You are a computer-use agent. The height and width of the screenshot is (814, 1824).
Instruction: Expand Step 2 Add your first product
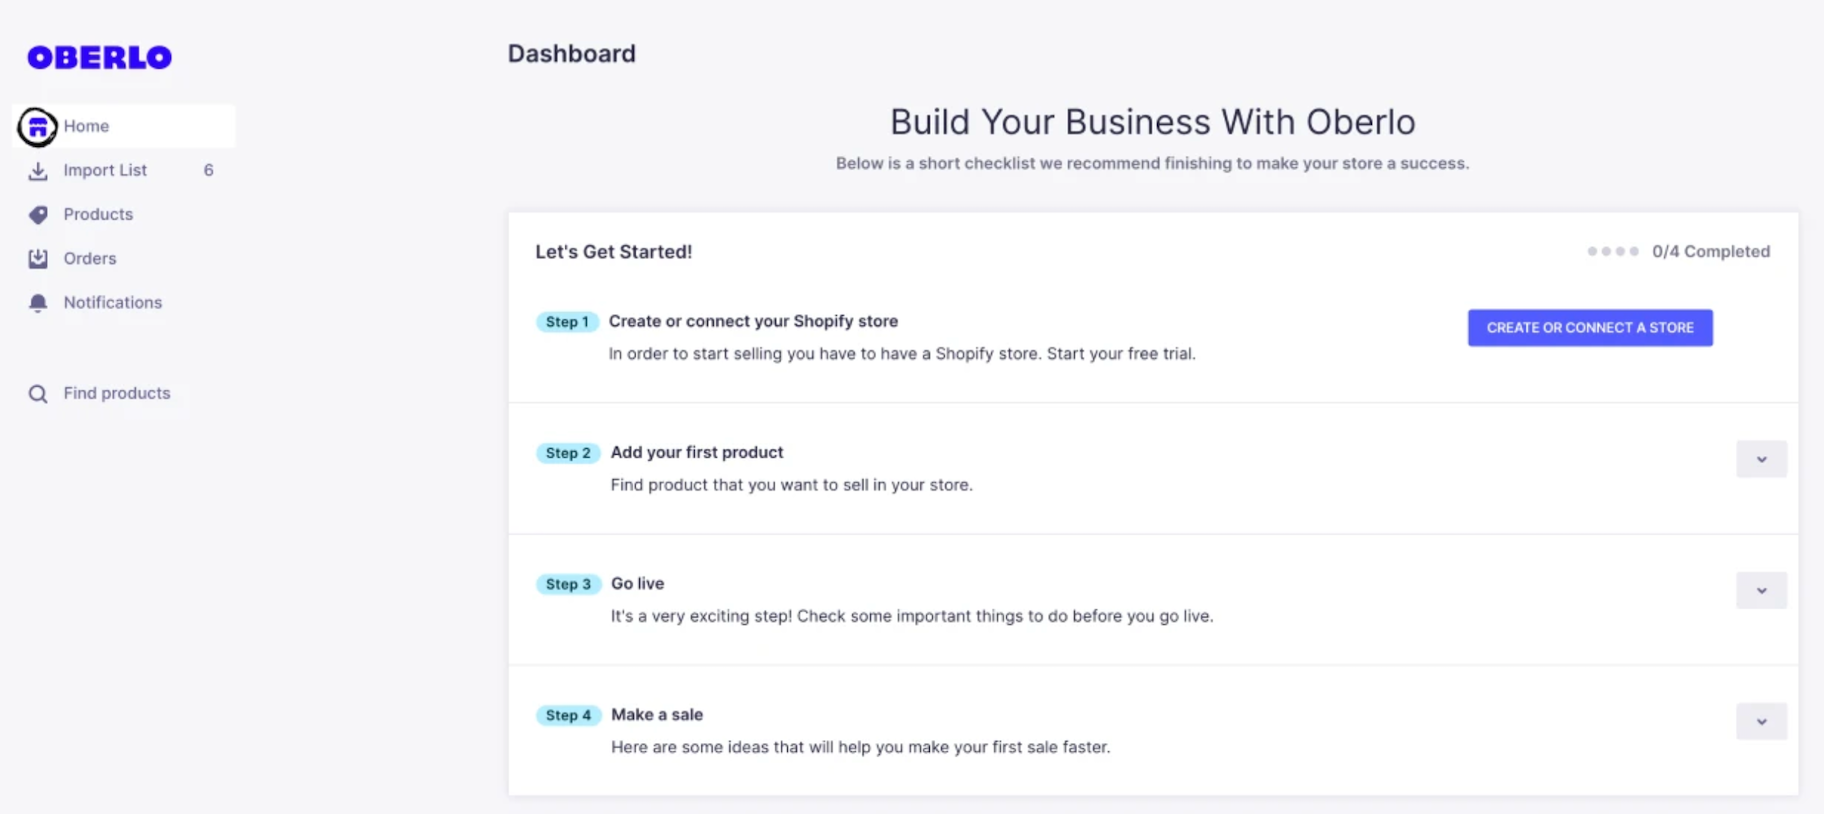pos(1761,459)
